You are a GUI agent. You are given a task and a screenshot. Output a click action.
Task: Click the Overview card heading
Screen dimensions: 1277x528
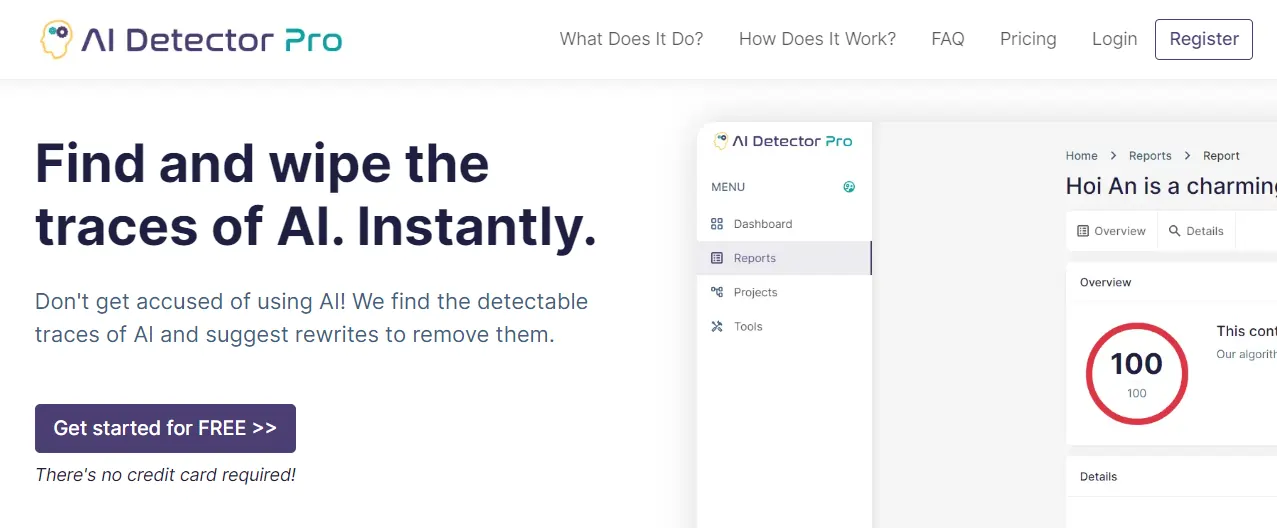1106,282
